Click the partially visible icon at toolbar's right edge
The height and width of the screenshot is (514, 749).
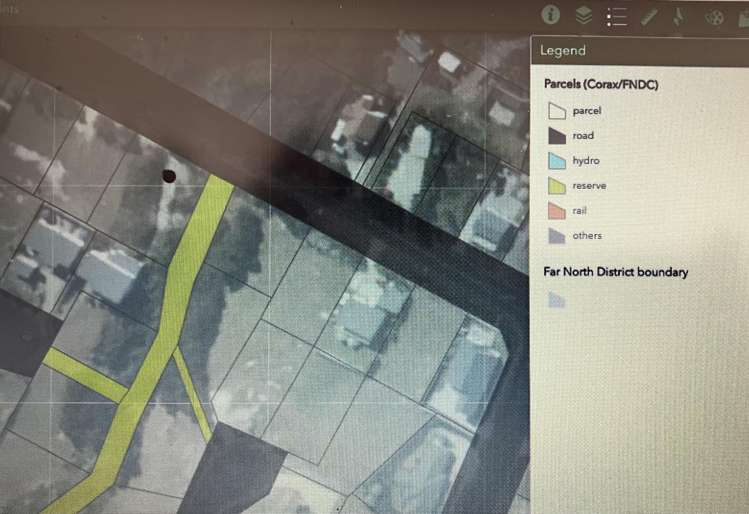pyautogui.click(x=742, y=17)
